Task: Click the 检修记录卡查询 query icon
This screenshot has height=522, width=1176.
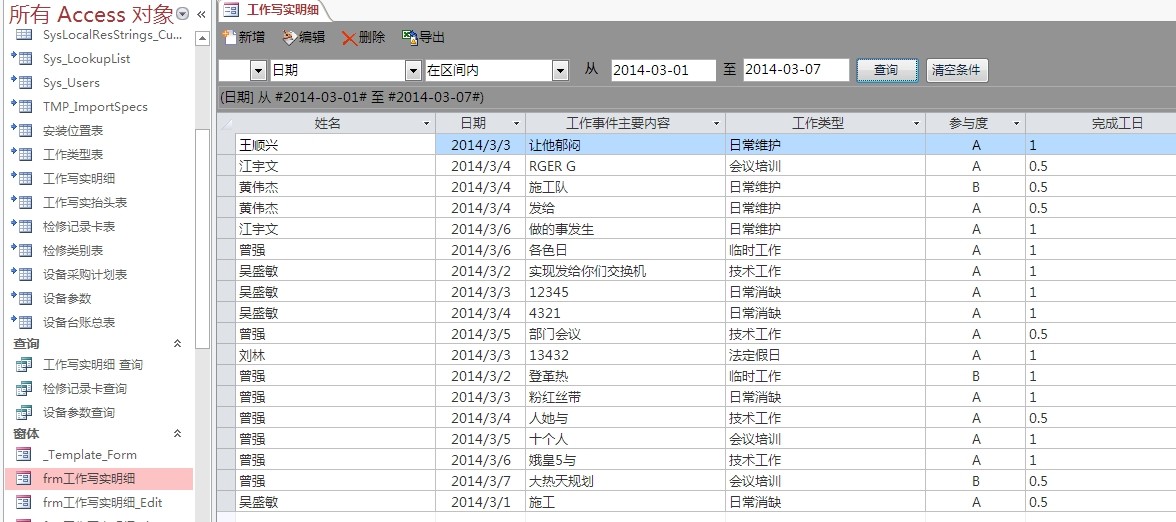Action: [24, 388]
